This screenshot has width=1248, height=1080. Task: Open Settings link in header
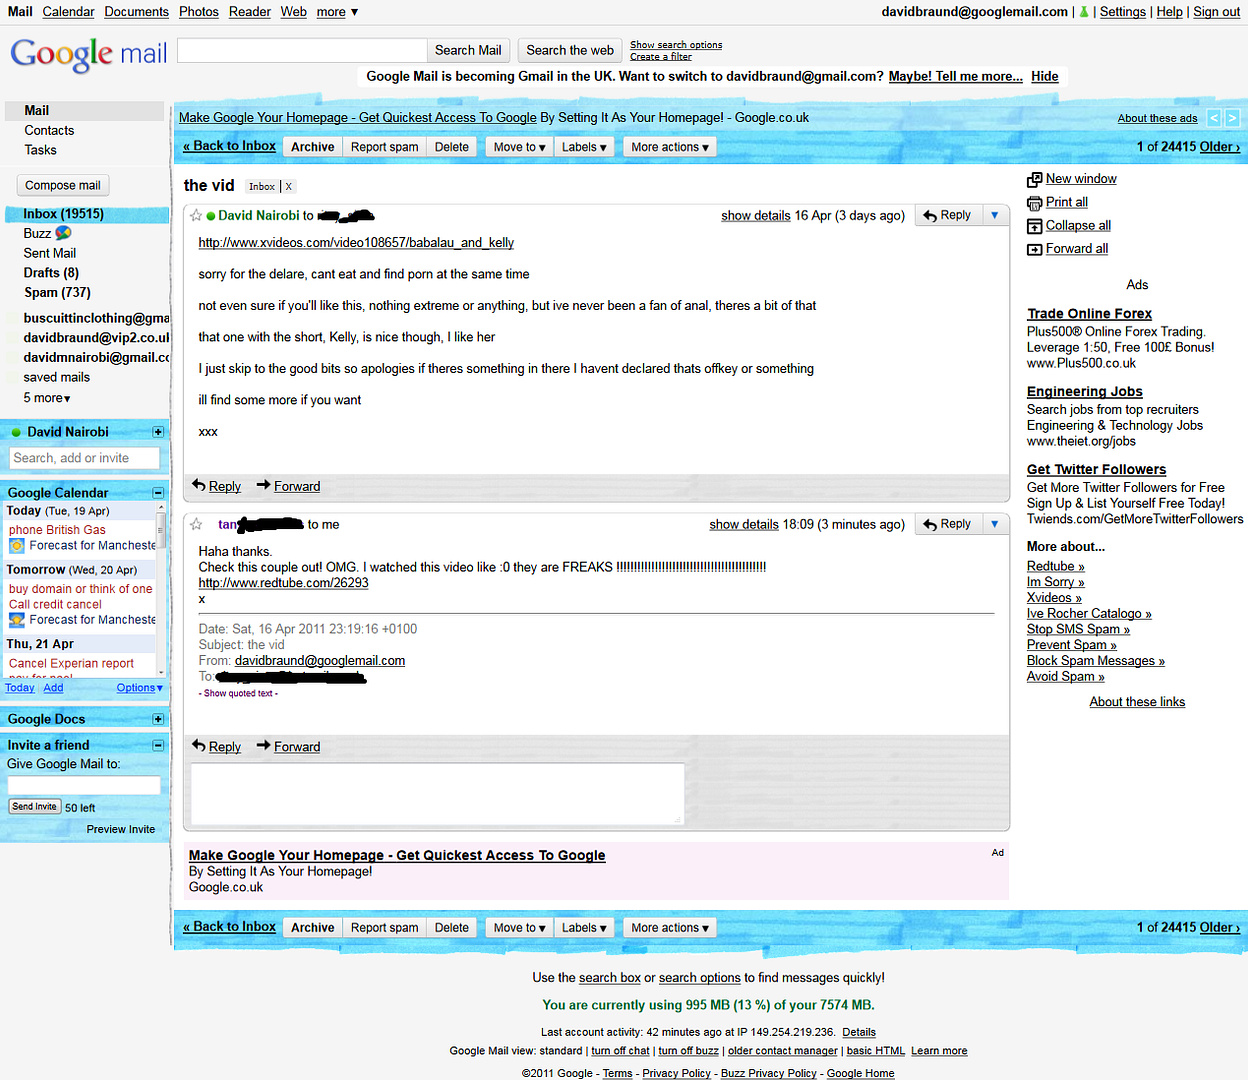click(1123, 12)
